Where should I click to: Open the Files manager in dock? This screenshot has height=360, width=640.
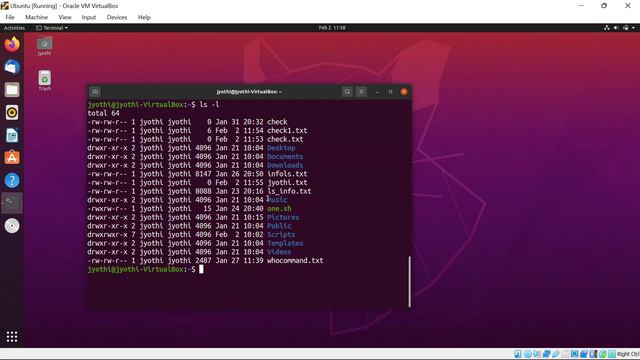coord(12,90)
